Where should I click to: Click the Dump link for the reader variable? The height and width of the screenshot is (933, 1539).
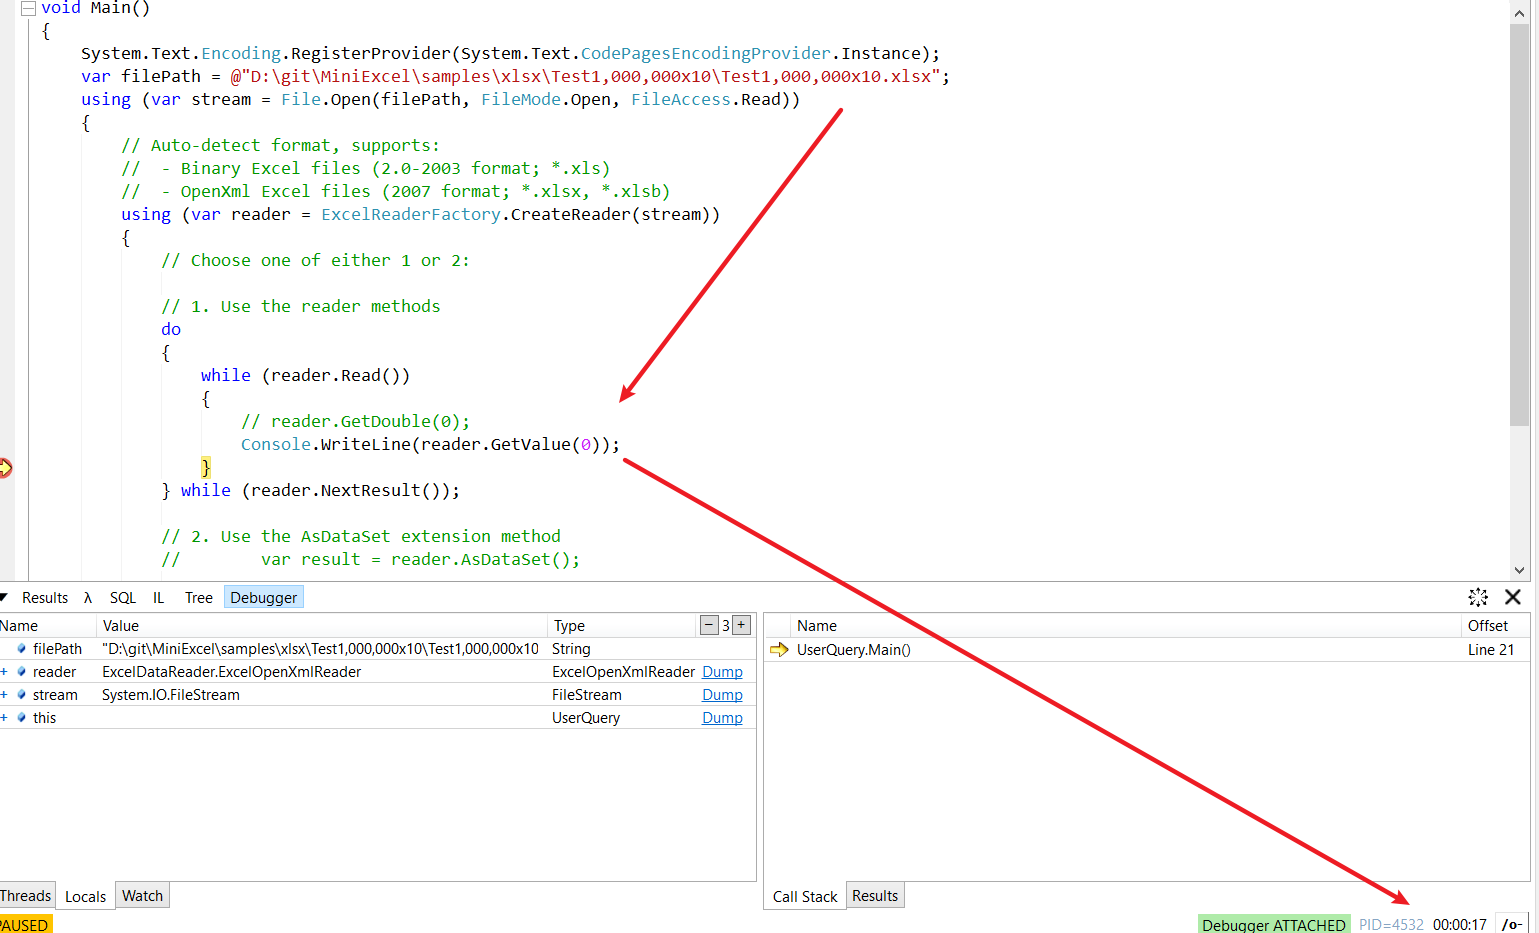722,671
